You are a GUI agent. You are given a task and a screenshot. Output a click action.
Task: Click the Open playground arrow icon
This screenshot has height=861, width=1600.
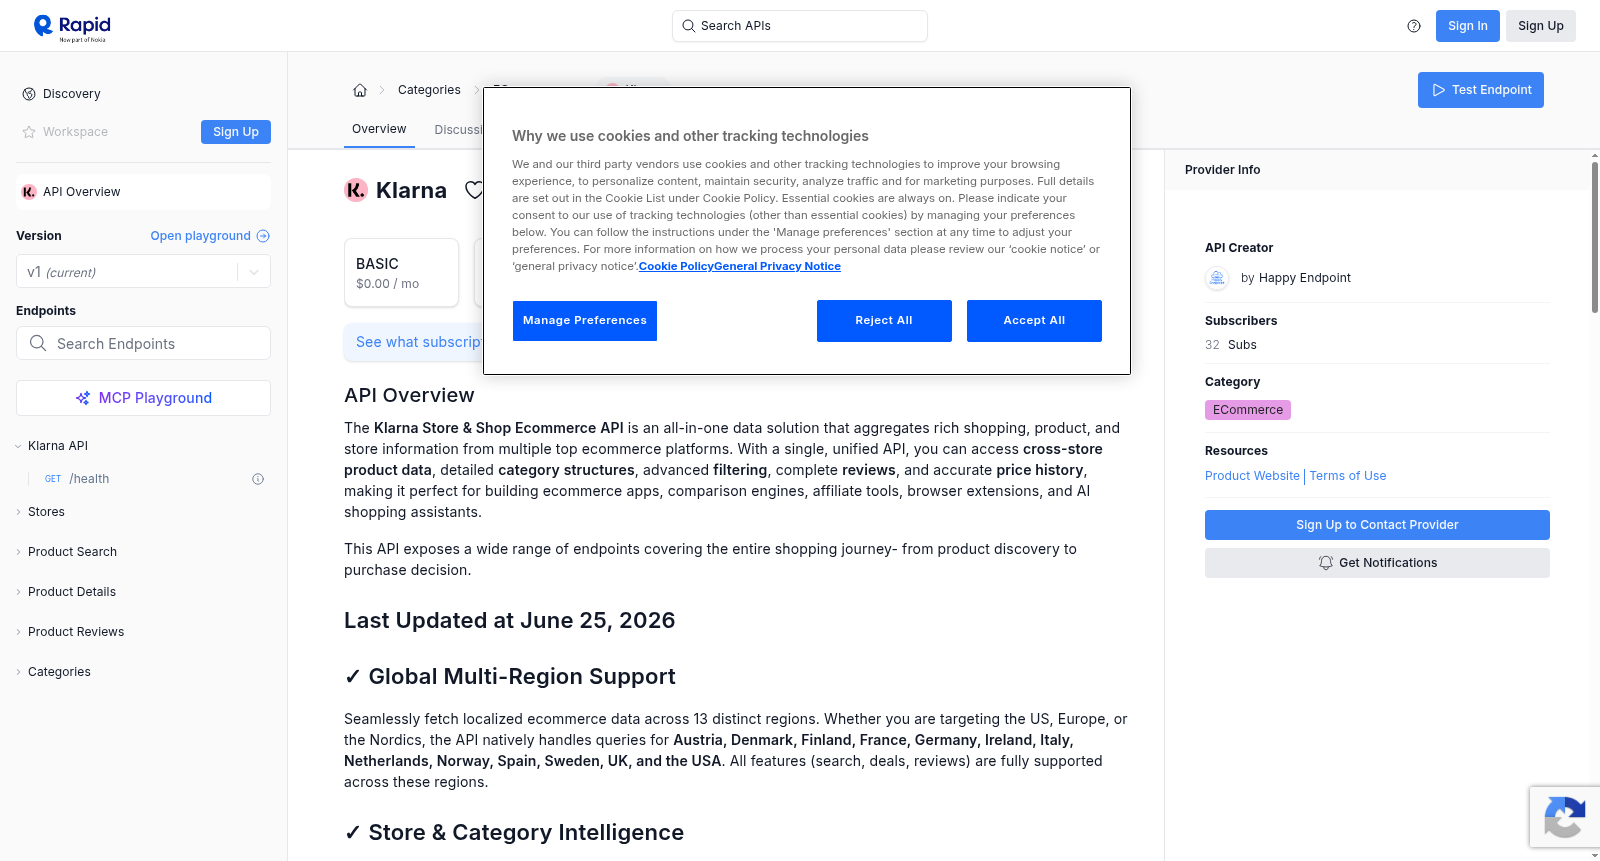[263, 236]
